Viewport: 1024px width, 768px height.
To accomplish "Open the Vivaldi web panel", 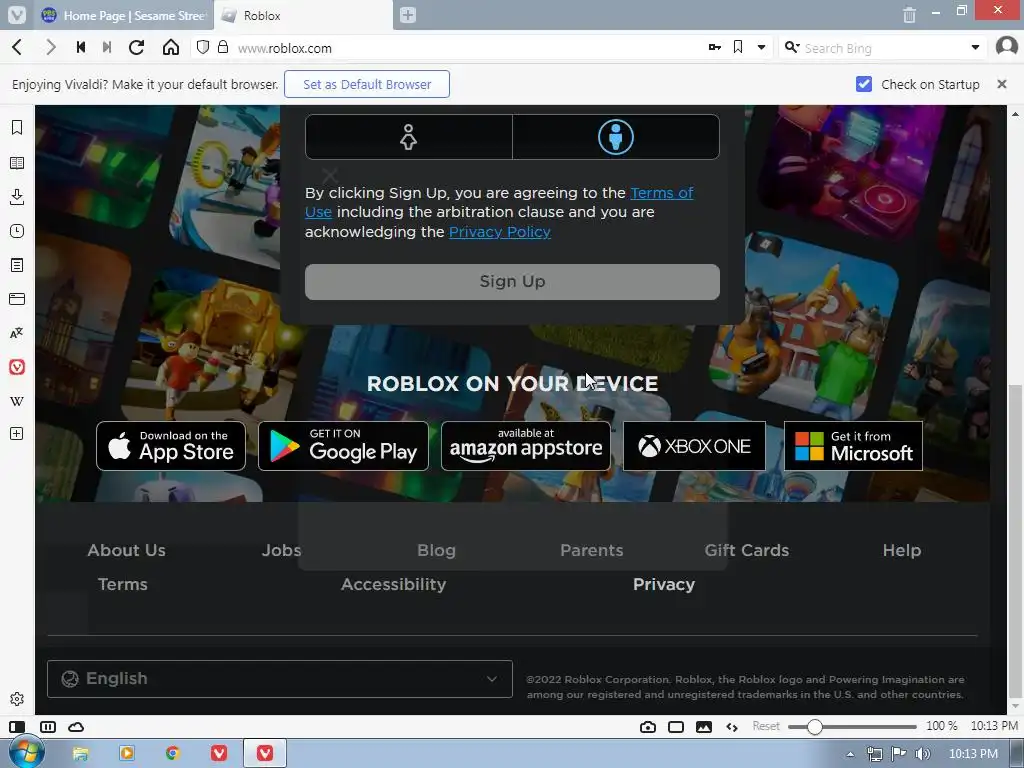I will coord(17,367).
